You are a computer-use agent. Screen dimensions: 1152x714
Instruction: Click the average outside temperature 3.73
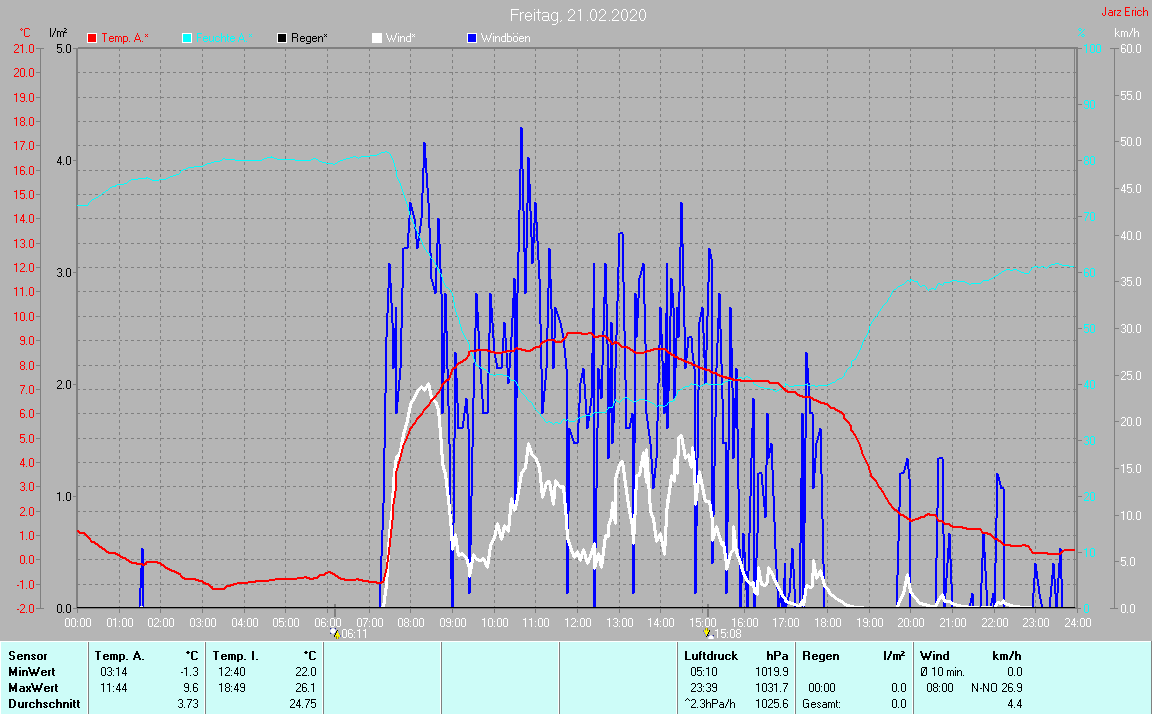tap(188, 704)
